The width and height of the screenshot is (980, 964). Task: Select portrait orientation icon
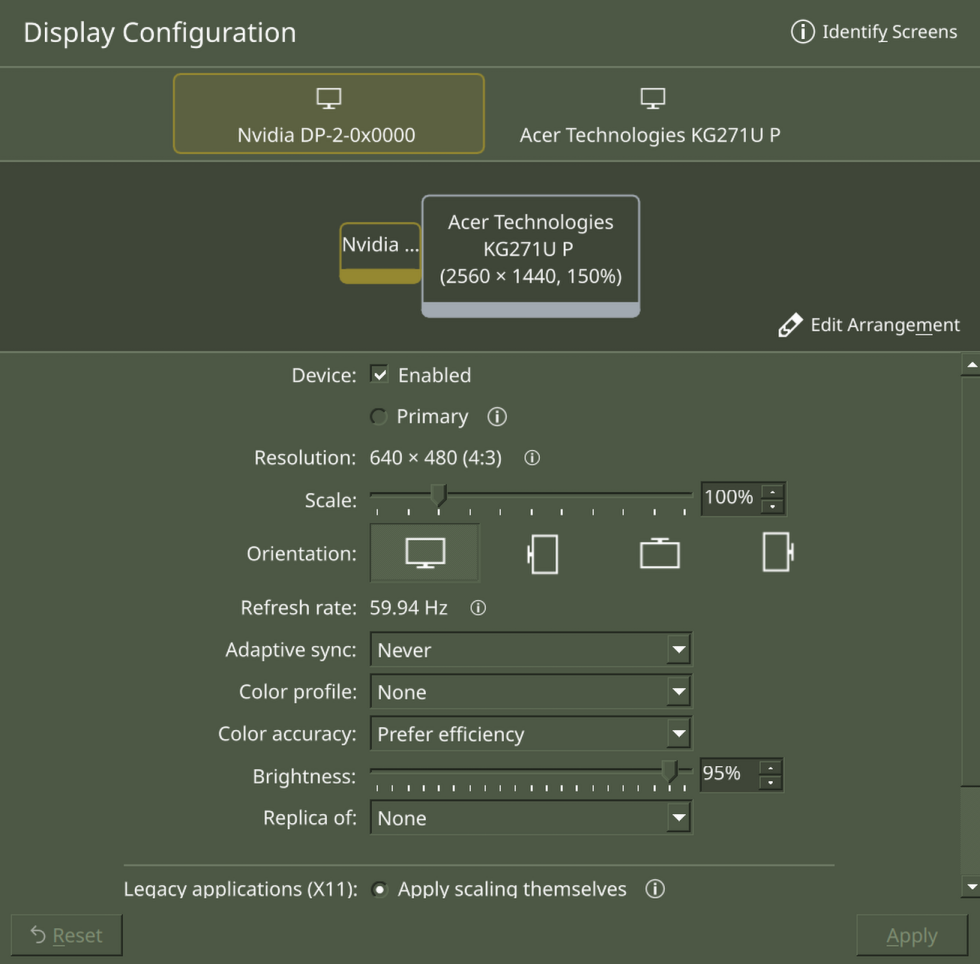click(542, 551)
